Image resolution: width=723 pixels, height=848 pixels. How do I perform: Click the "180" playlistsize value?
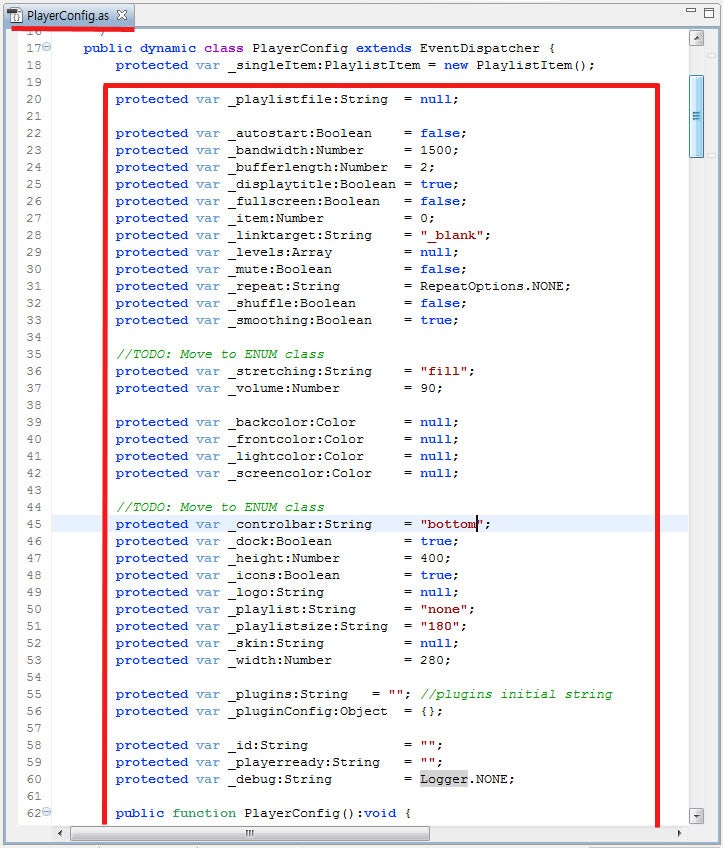click(440, 626)
